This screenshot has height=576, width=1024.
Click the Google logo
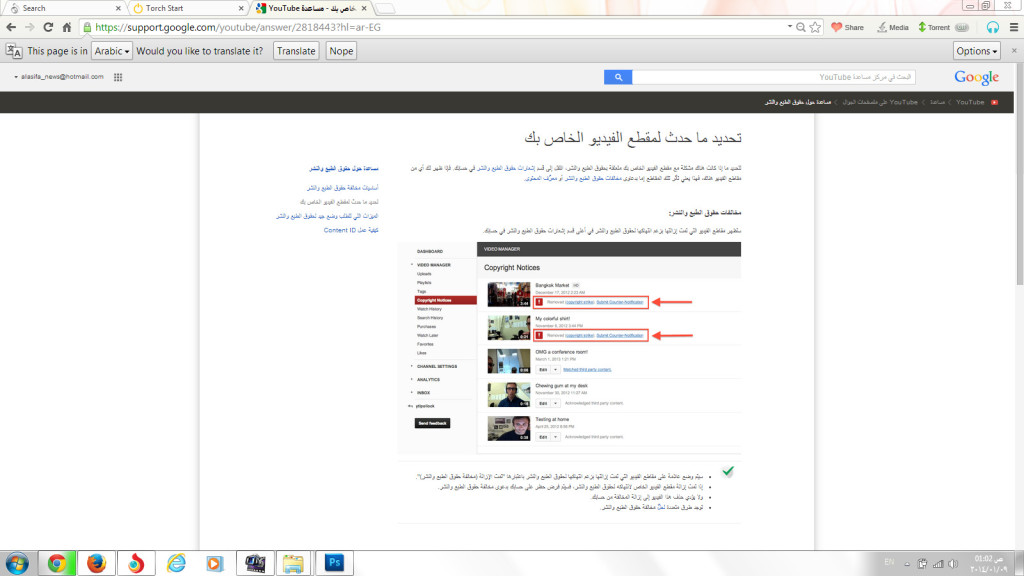976,77
